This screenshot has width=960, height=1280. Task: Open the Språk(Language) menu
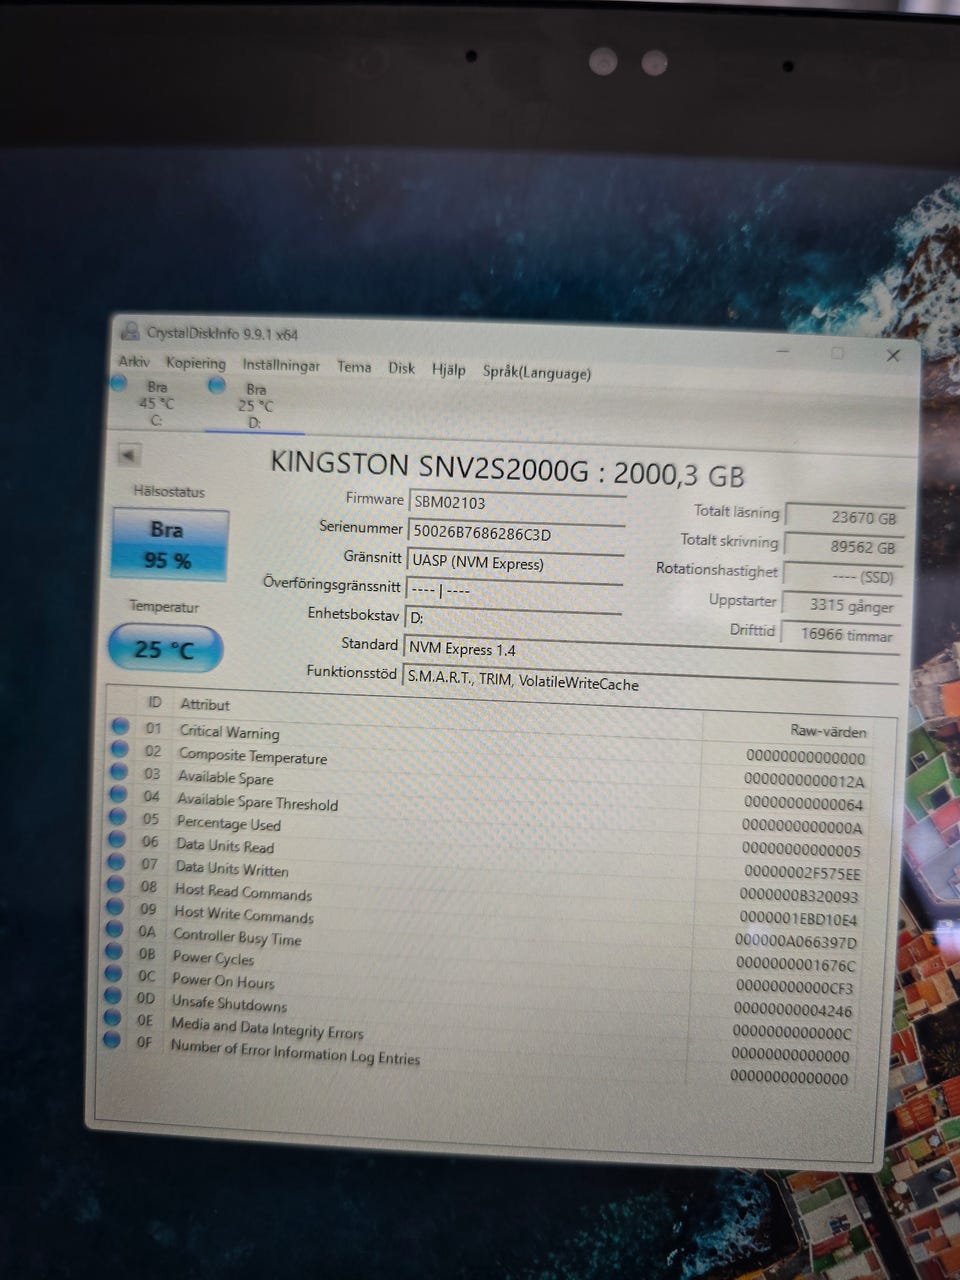tap(537, 372)
